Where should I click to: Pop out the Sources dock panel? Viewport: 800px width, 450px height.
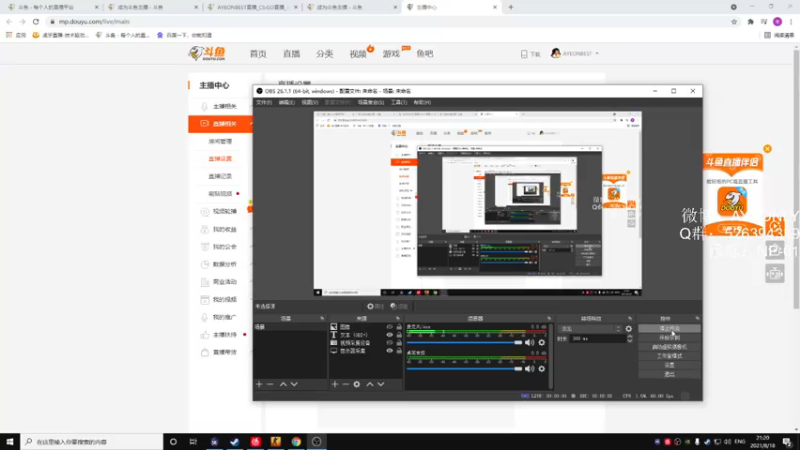click(398, 318)
